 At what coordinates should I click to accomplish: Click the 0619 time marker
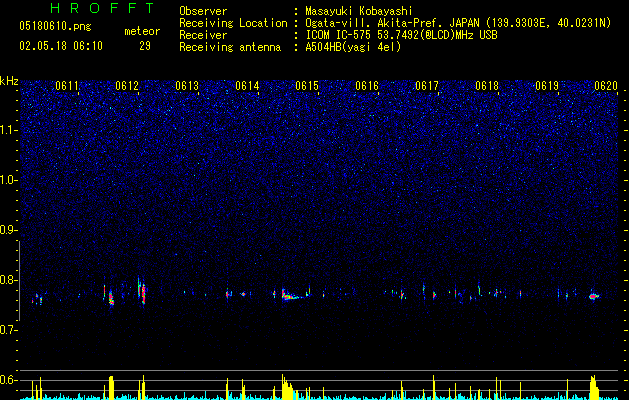click(547, 86)
